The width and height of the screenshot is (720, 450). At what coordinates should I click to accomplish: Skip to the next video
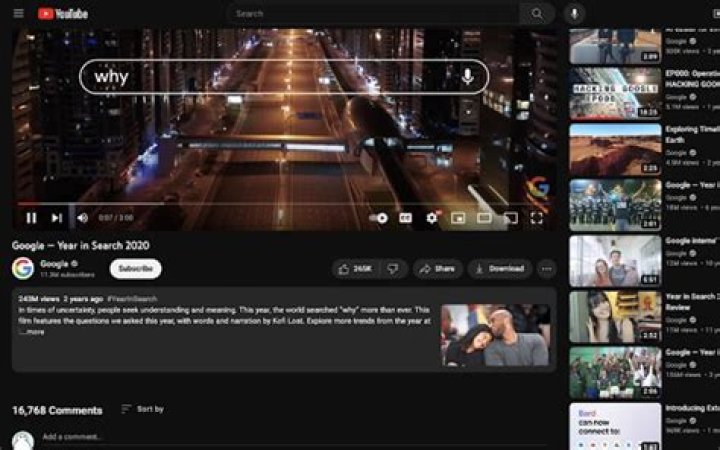pos(56,218)
